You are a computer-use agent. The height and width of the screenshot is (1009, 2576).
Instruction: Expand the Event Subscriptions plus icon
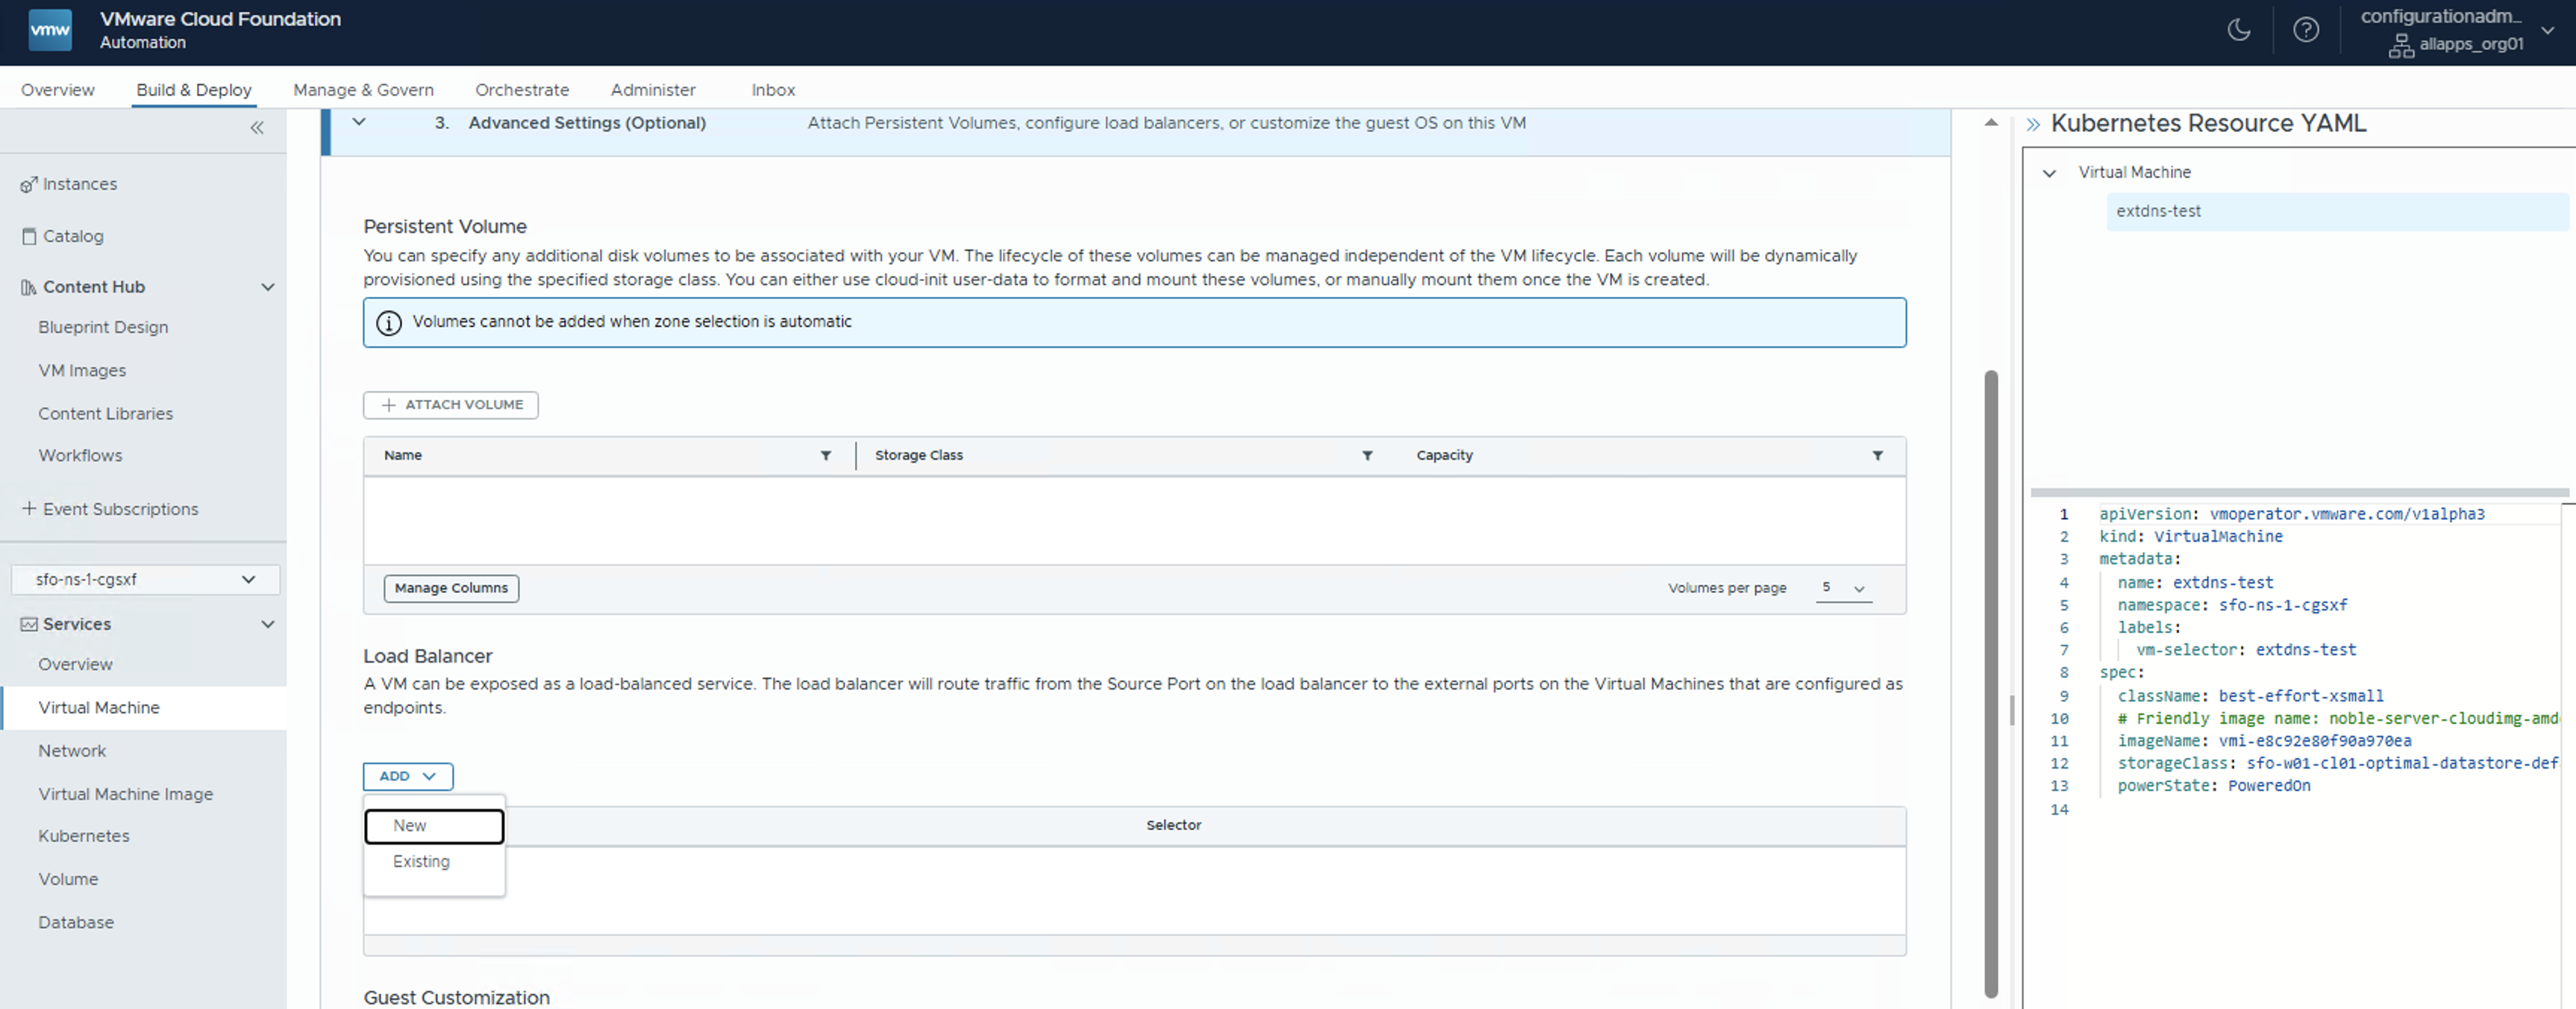click(x=29, y=508)
